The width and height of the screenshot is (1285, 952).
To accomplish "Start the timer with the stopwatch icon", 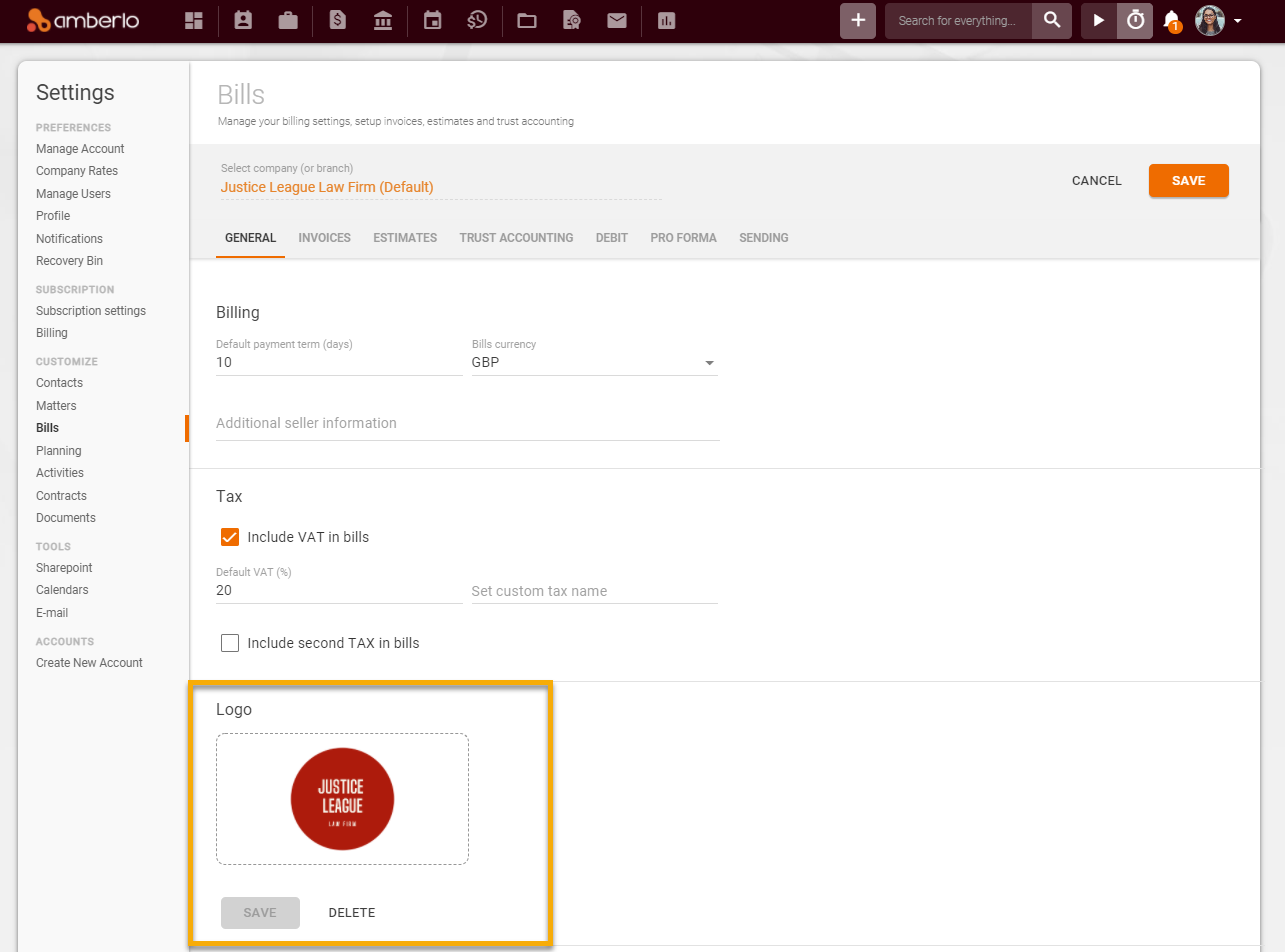I will (x=1135, y=20).
